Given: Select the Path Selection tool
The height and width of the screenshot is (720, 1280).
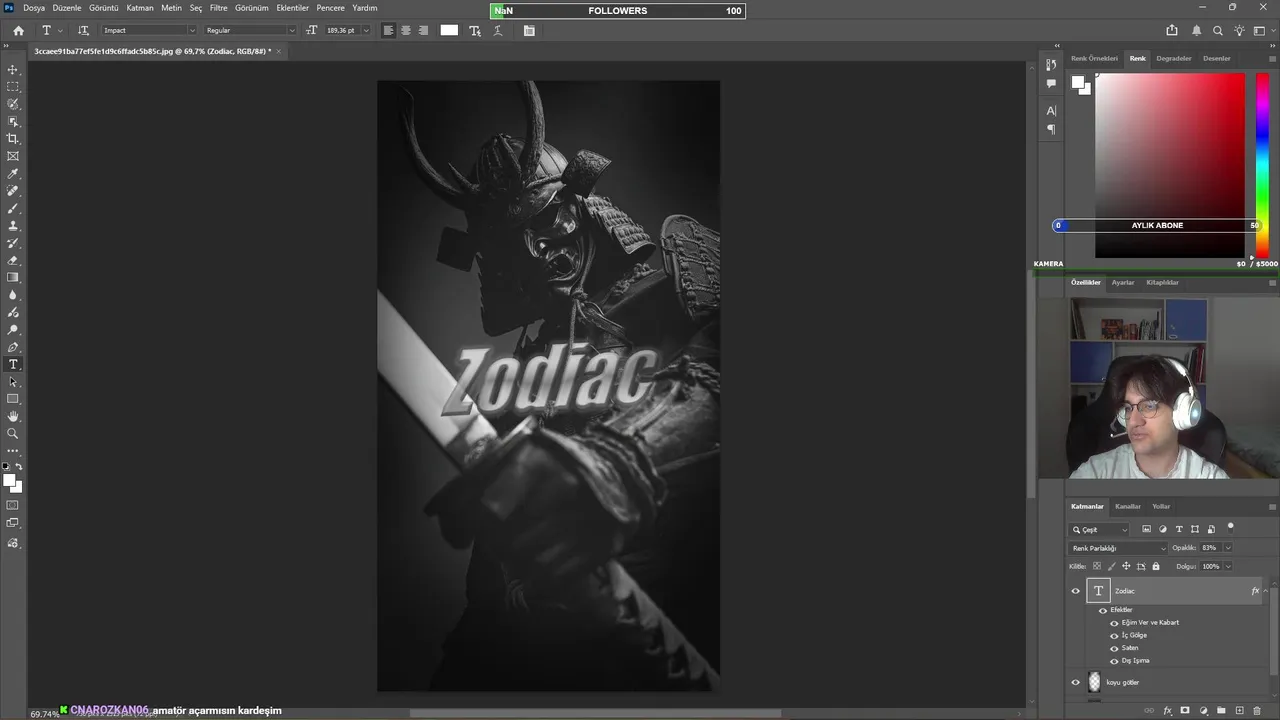Looking at the screenshot, I should click(13, 382).
